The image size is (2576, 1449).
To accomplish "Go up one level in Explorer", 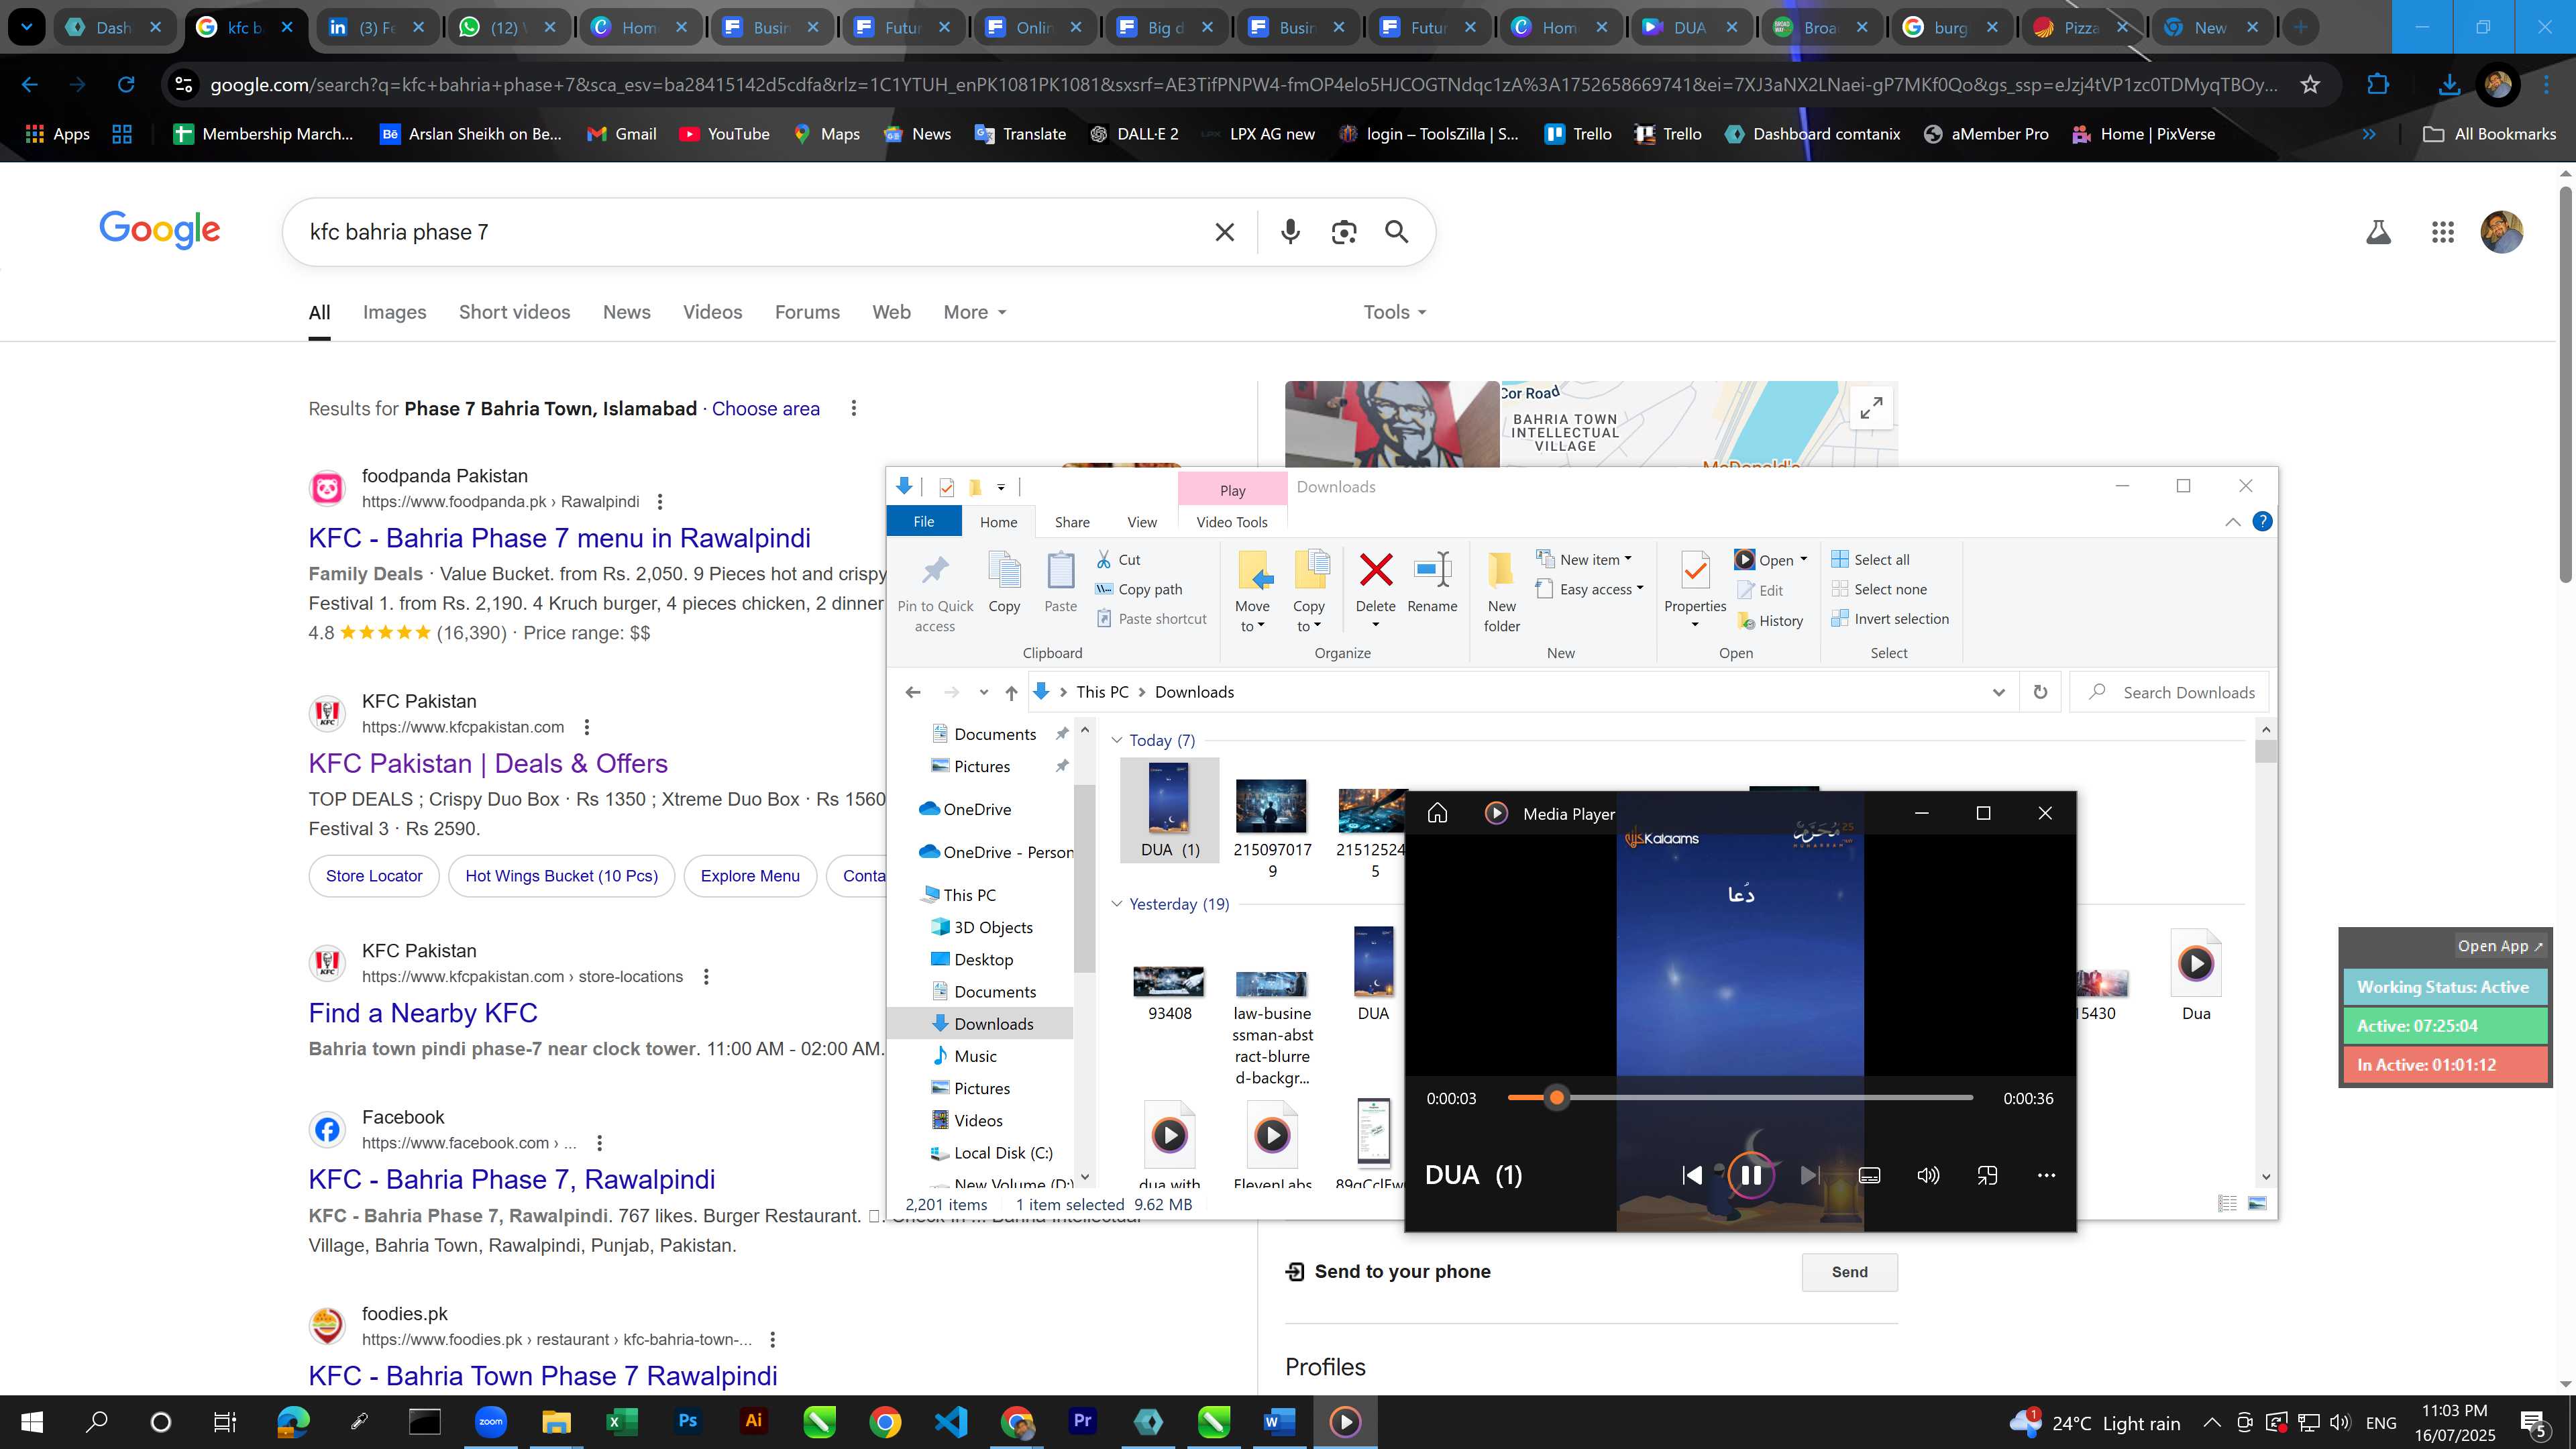I will (x=1011, y=693).
